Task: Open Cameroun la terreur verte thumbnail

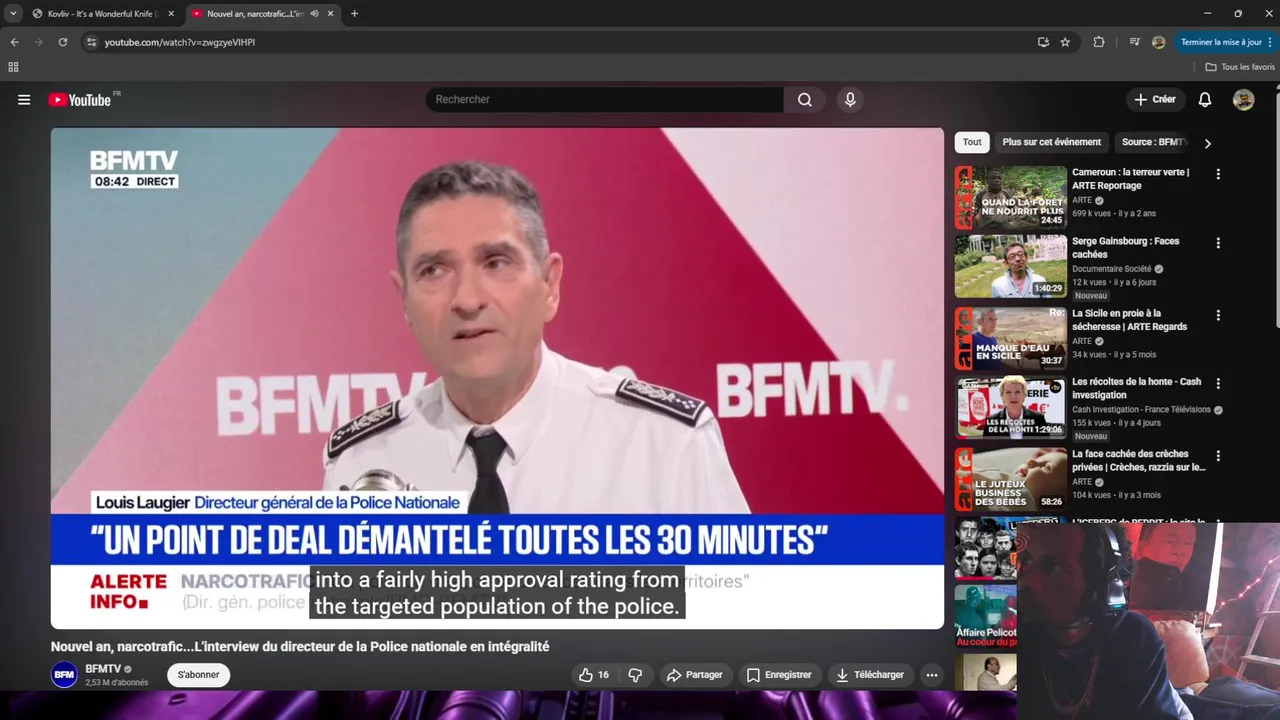Action: pyautogui.click(x=1010, y=197)
